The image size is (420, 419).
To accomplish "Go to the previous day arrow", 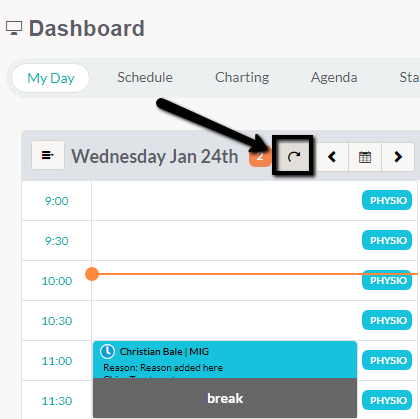I will [332, 157].
